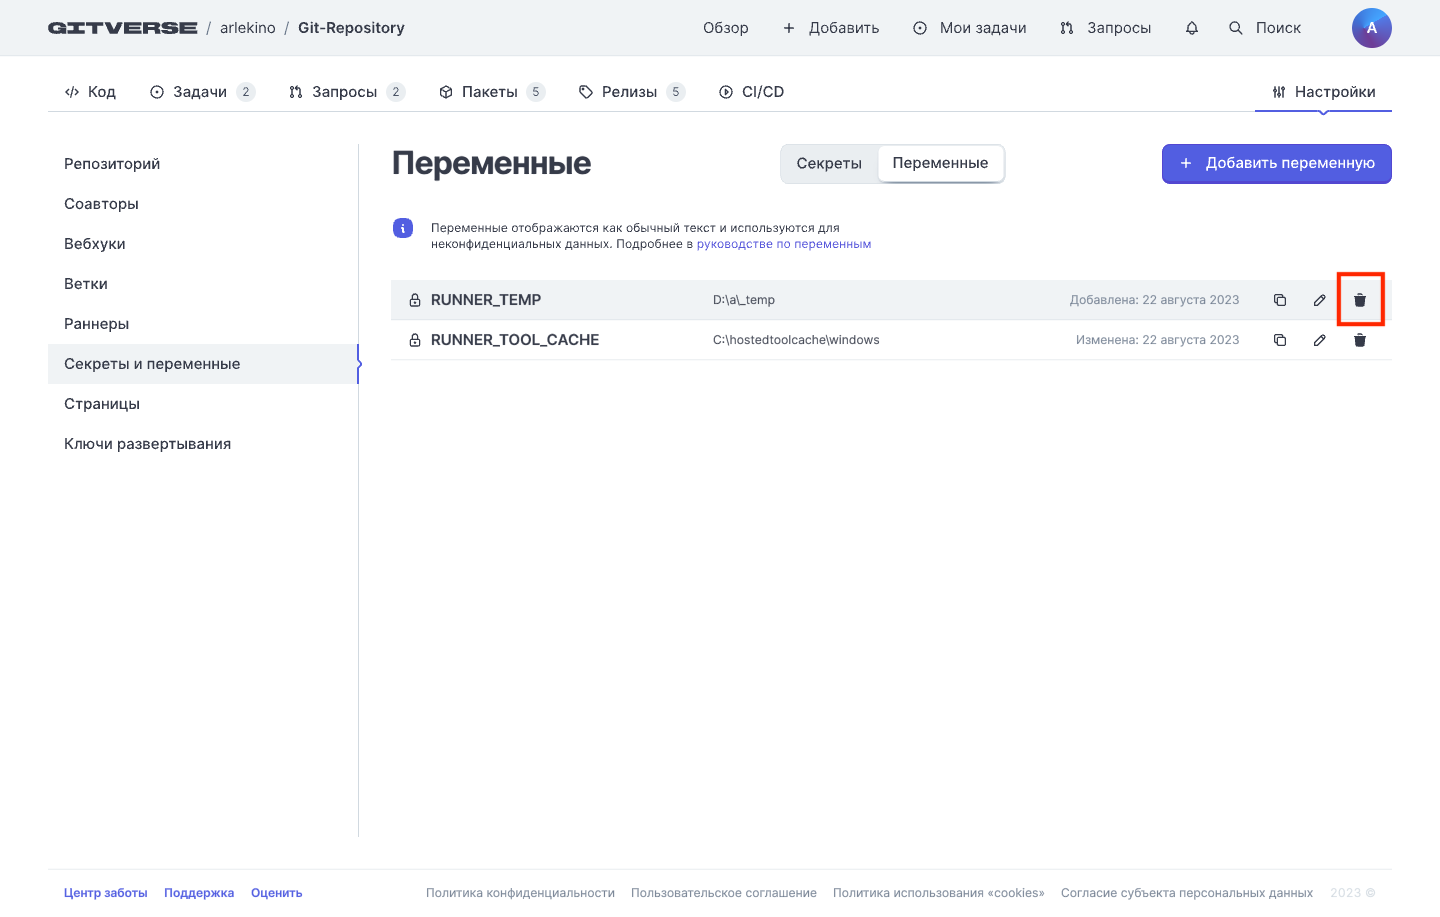The image size is (1440, 917).
Task: Select the Переменные toggle option
Action: tap(940, 163)
